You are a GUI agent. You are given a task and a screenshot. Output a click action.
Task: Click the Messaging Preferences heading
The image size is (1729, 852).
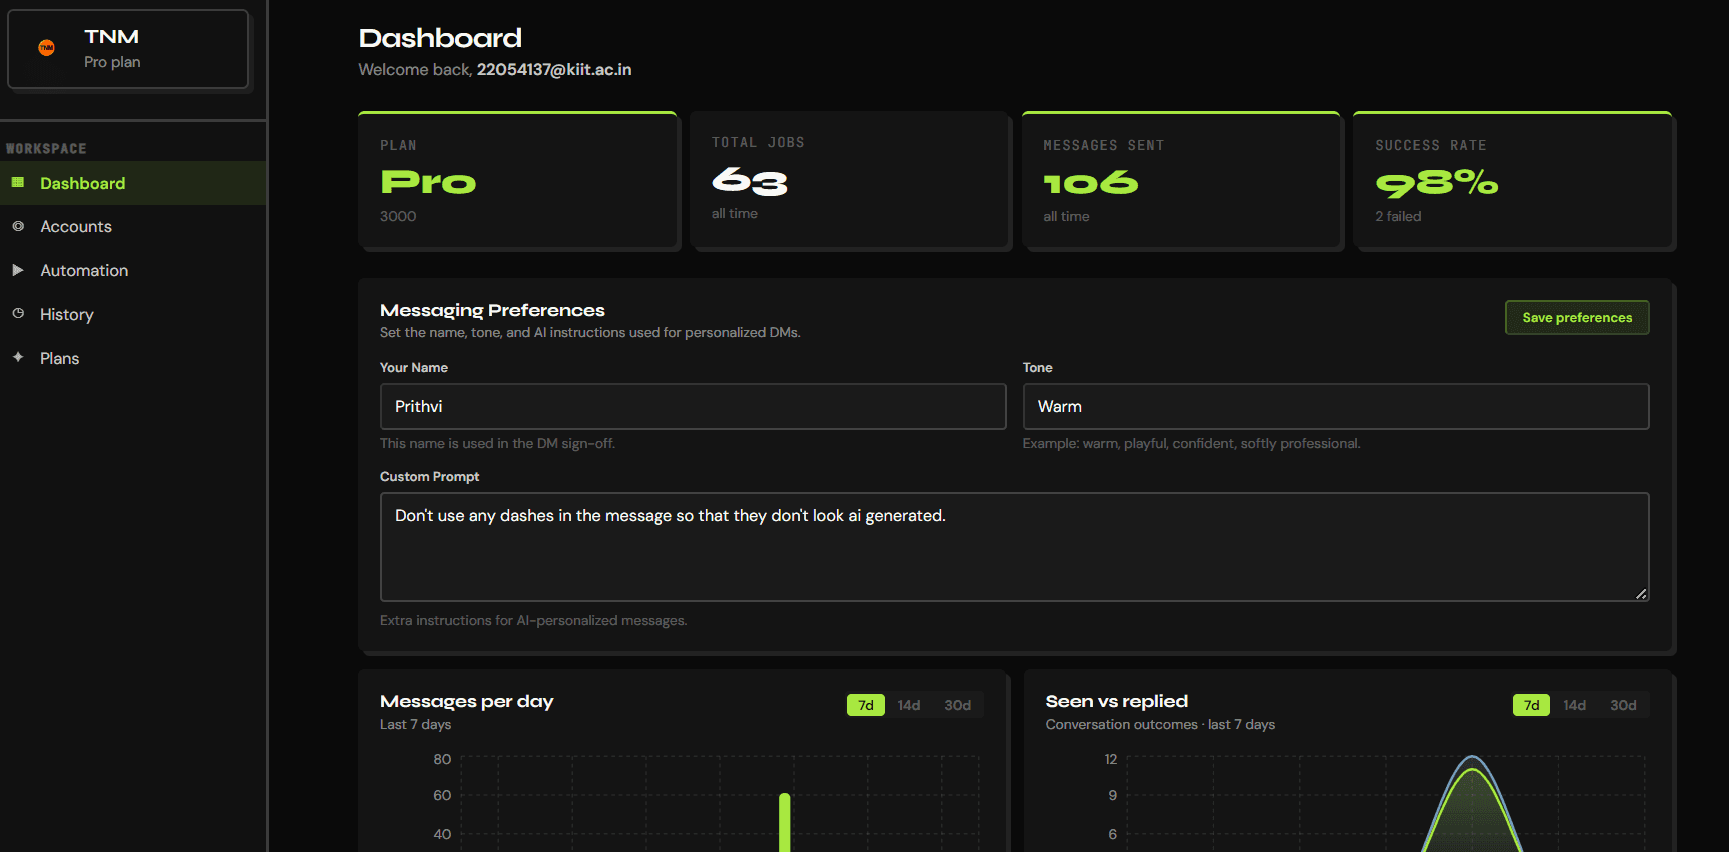[x=492, y=310]
